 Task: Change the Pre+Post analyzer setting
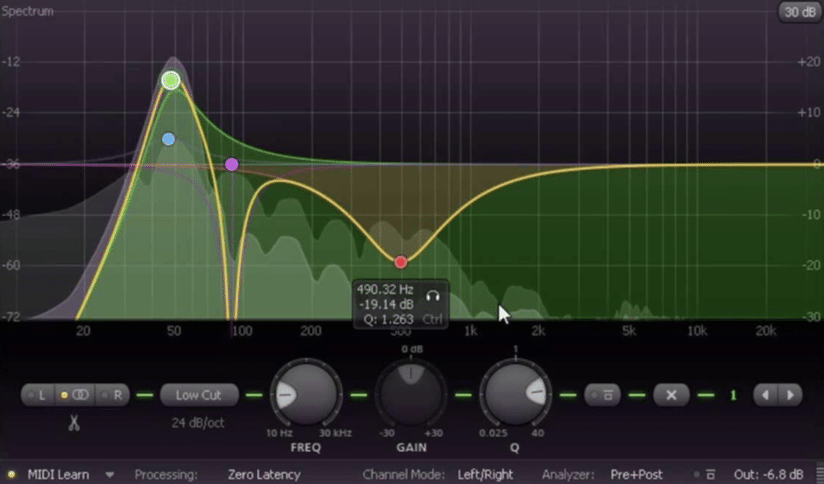pyautogui.click(x=636, y=475)
